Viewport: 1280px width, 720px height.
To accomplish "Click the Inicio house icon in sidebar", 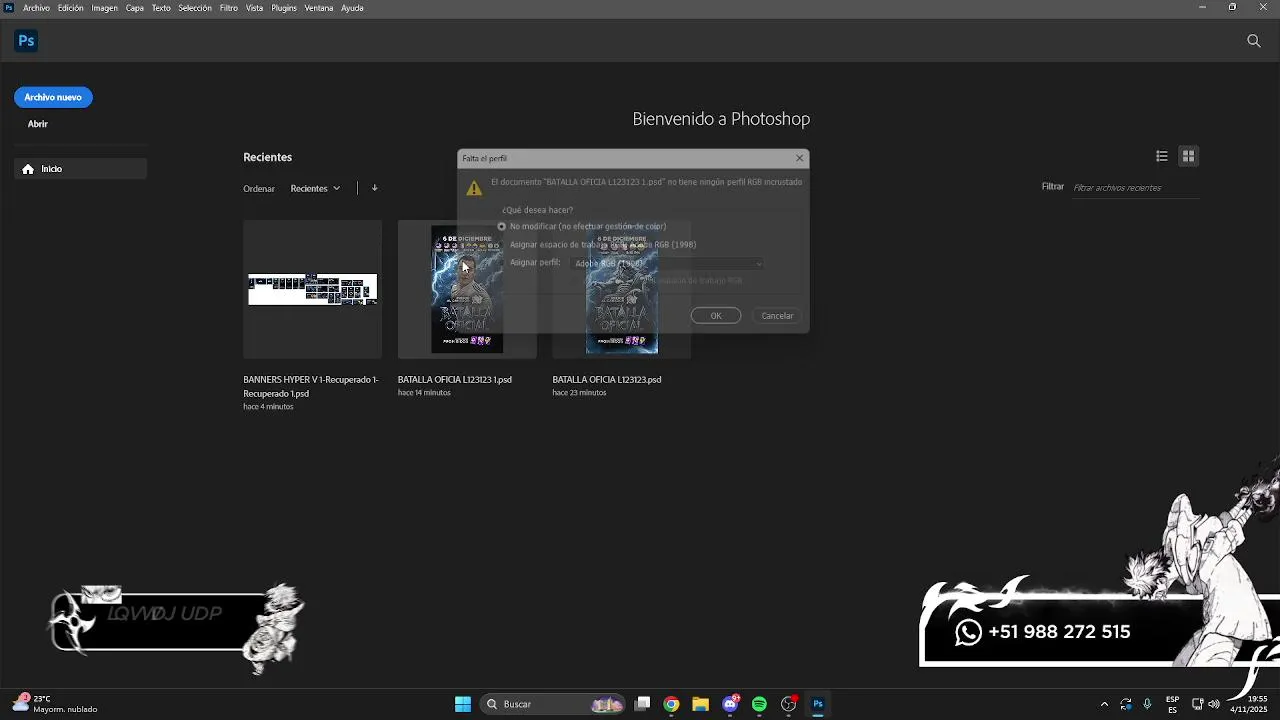I will tap(28, 169).
